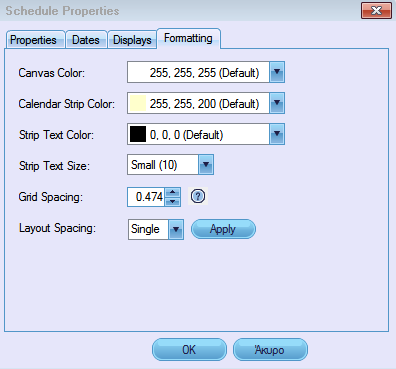This screenshot has width=396, height=369.
Task: Open the Grid Spacing help icon
Action: (x=198, y=196)
